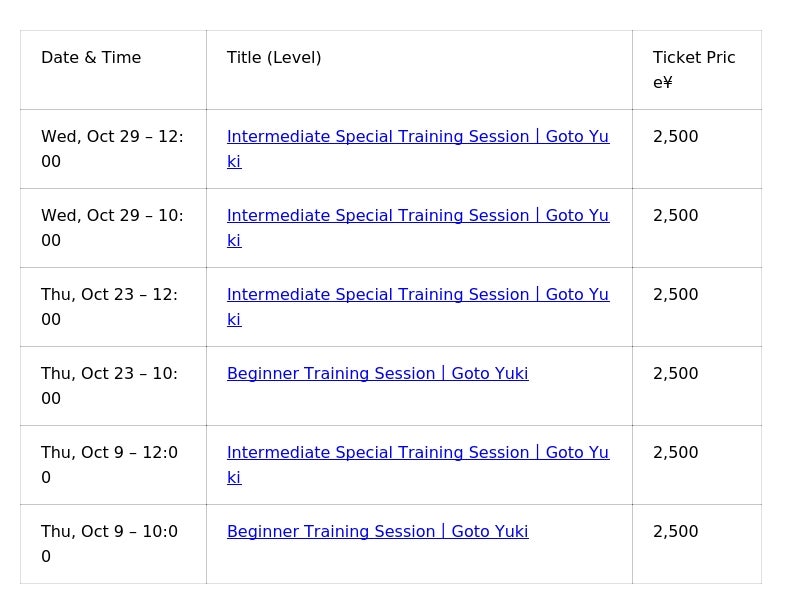The height and width of the screenshot is (614, 800).
Task: Click the Date & Time column header
Action: click(91, 58)
